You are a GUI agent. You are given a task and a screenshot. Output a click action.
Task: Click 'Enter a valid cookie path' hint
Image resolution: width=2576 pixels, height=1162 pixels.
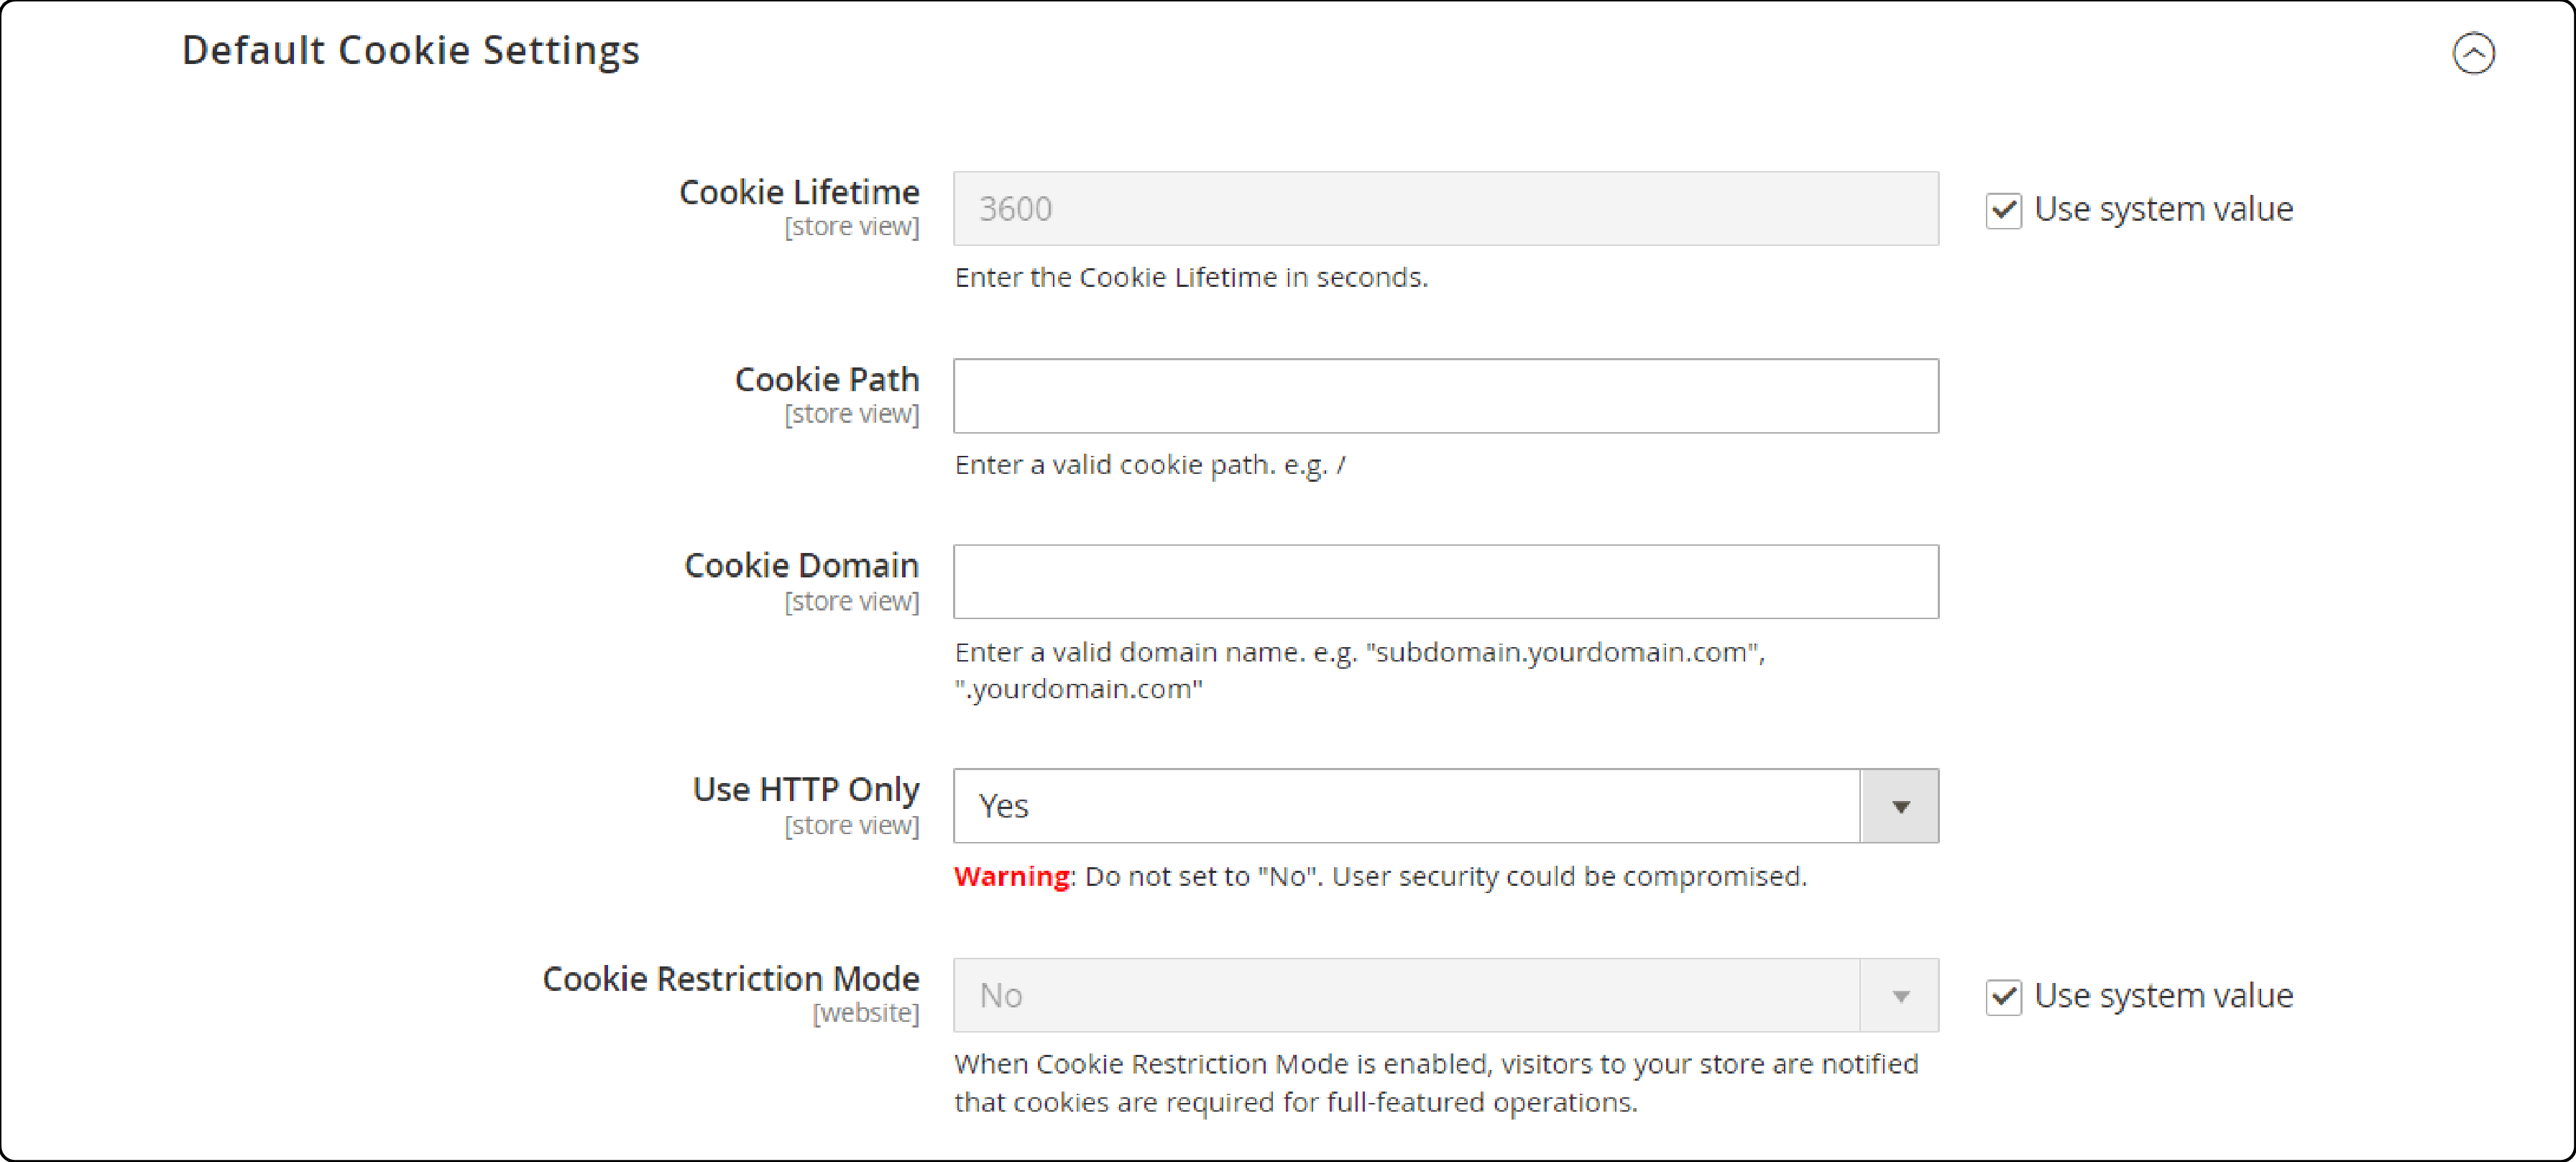point(1150,465)
